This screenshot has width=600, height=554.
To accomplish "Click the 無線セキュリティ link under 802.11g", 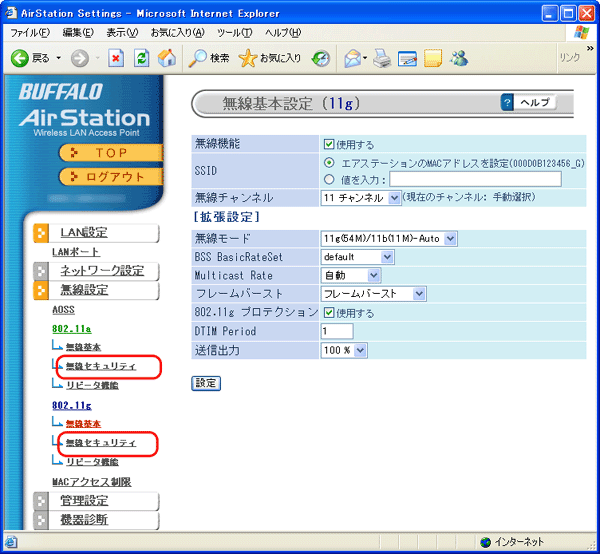I will (100, 442).
